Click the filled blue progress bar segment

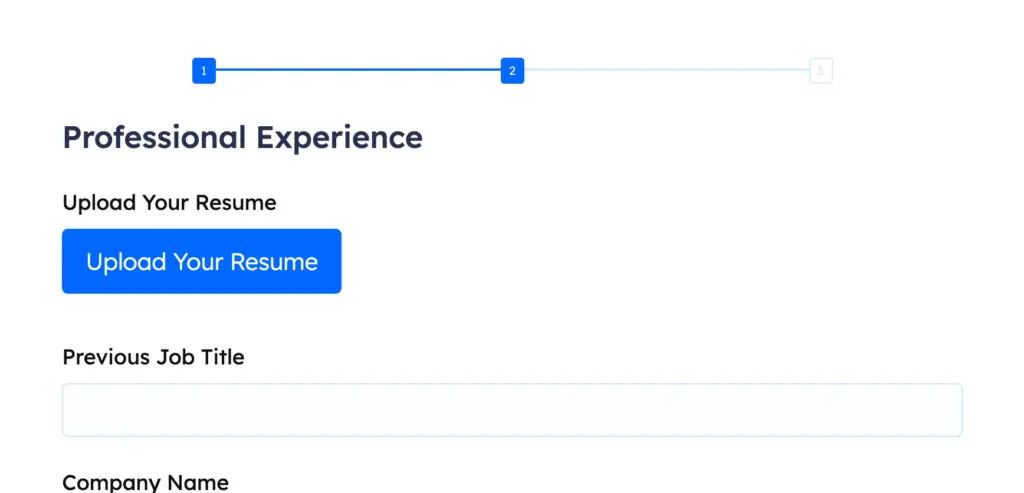pos(358,70)
